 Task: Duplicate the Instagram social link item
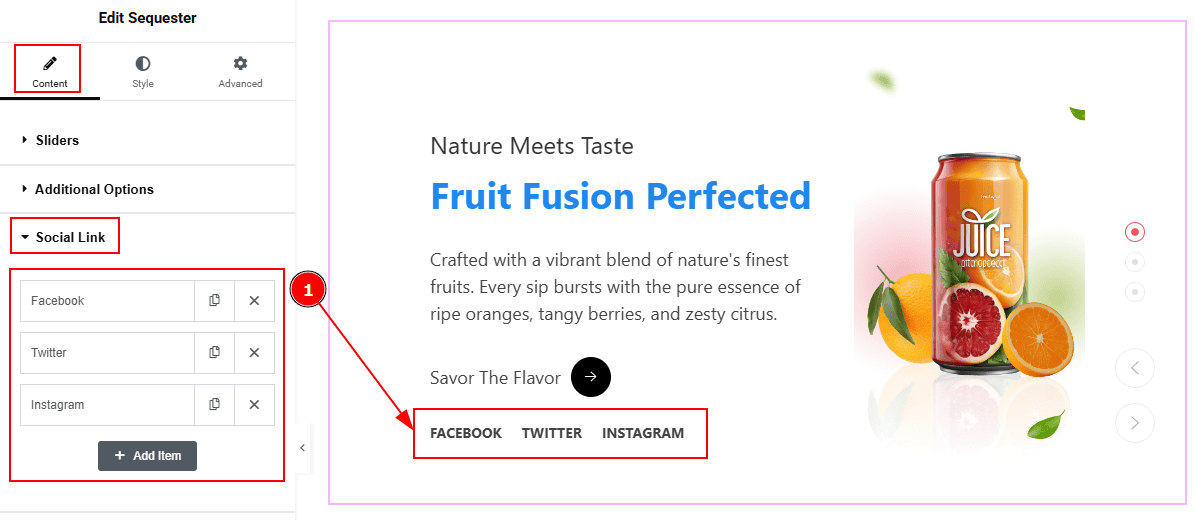pyautogui.click(x=214, y=404)
